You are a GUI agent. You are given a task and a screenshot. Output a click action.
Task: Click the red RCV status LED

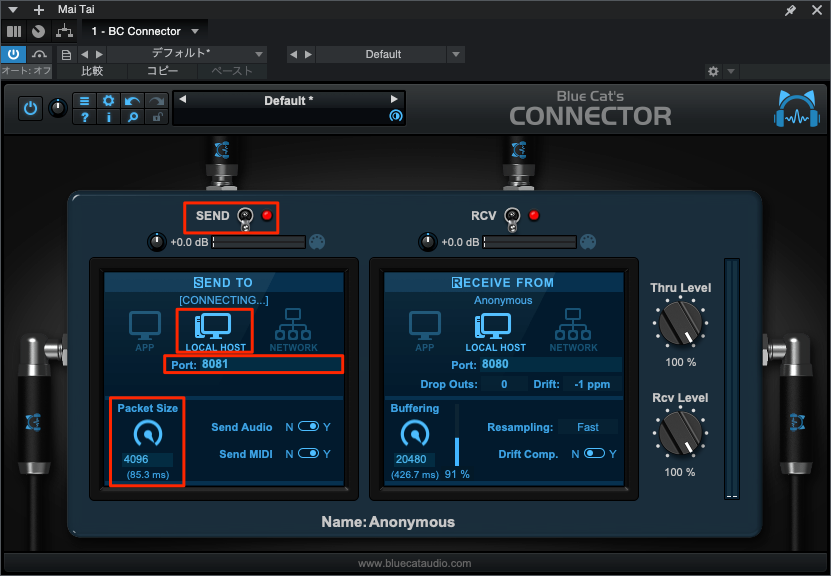pos(534,215)
